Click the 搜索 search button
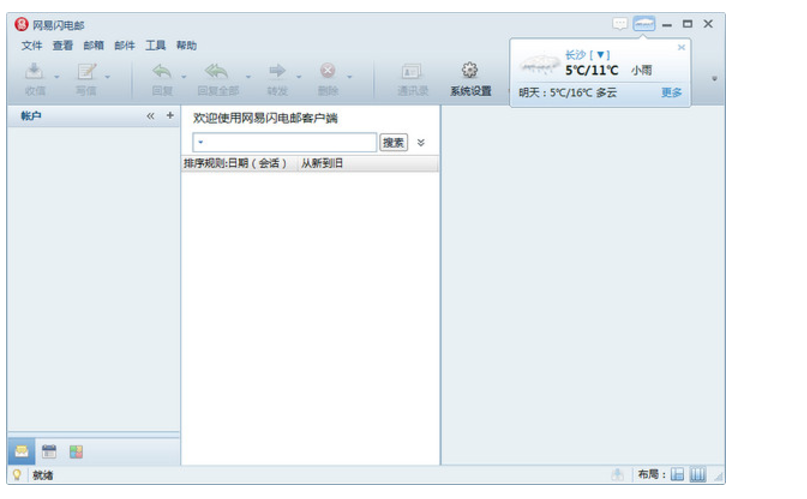The width and height of the screenshot is (807, 499). click(393, 142)
